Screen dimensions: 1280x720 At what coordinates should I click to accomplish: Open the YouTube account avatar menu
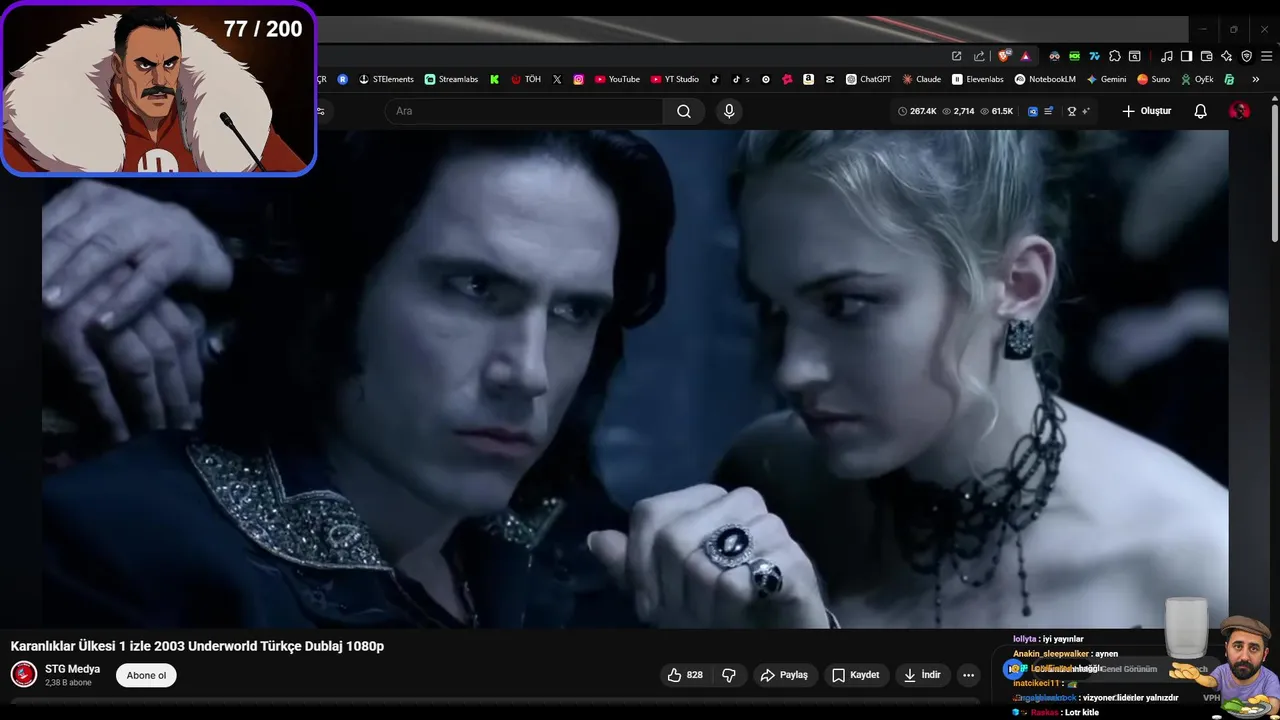click(1239, 111)
